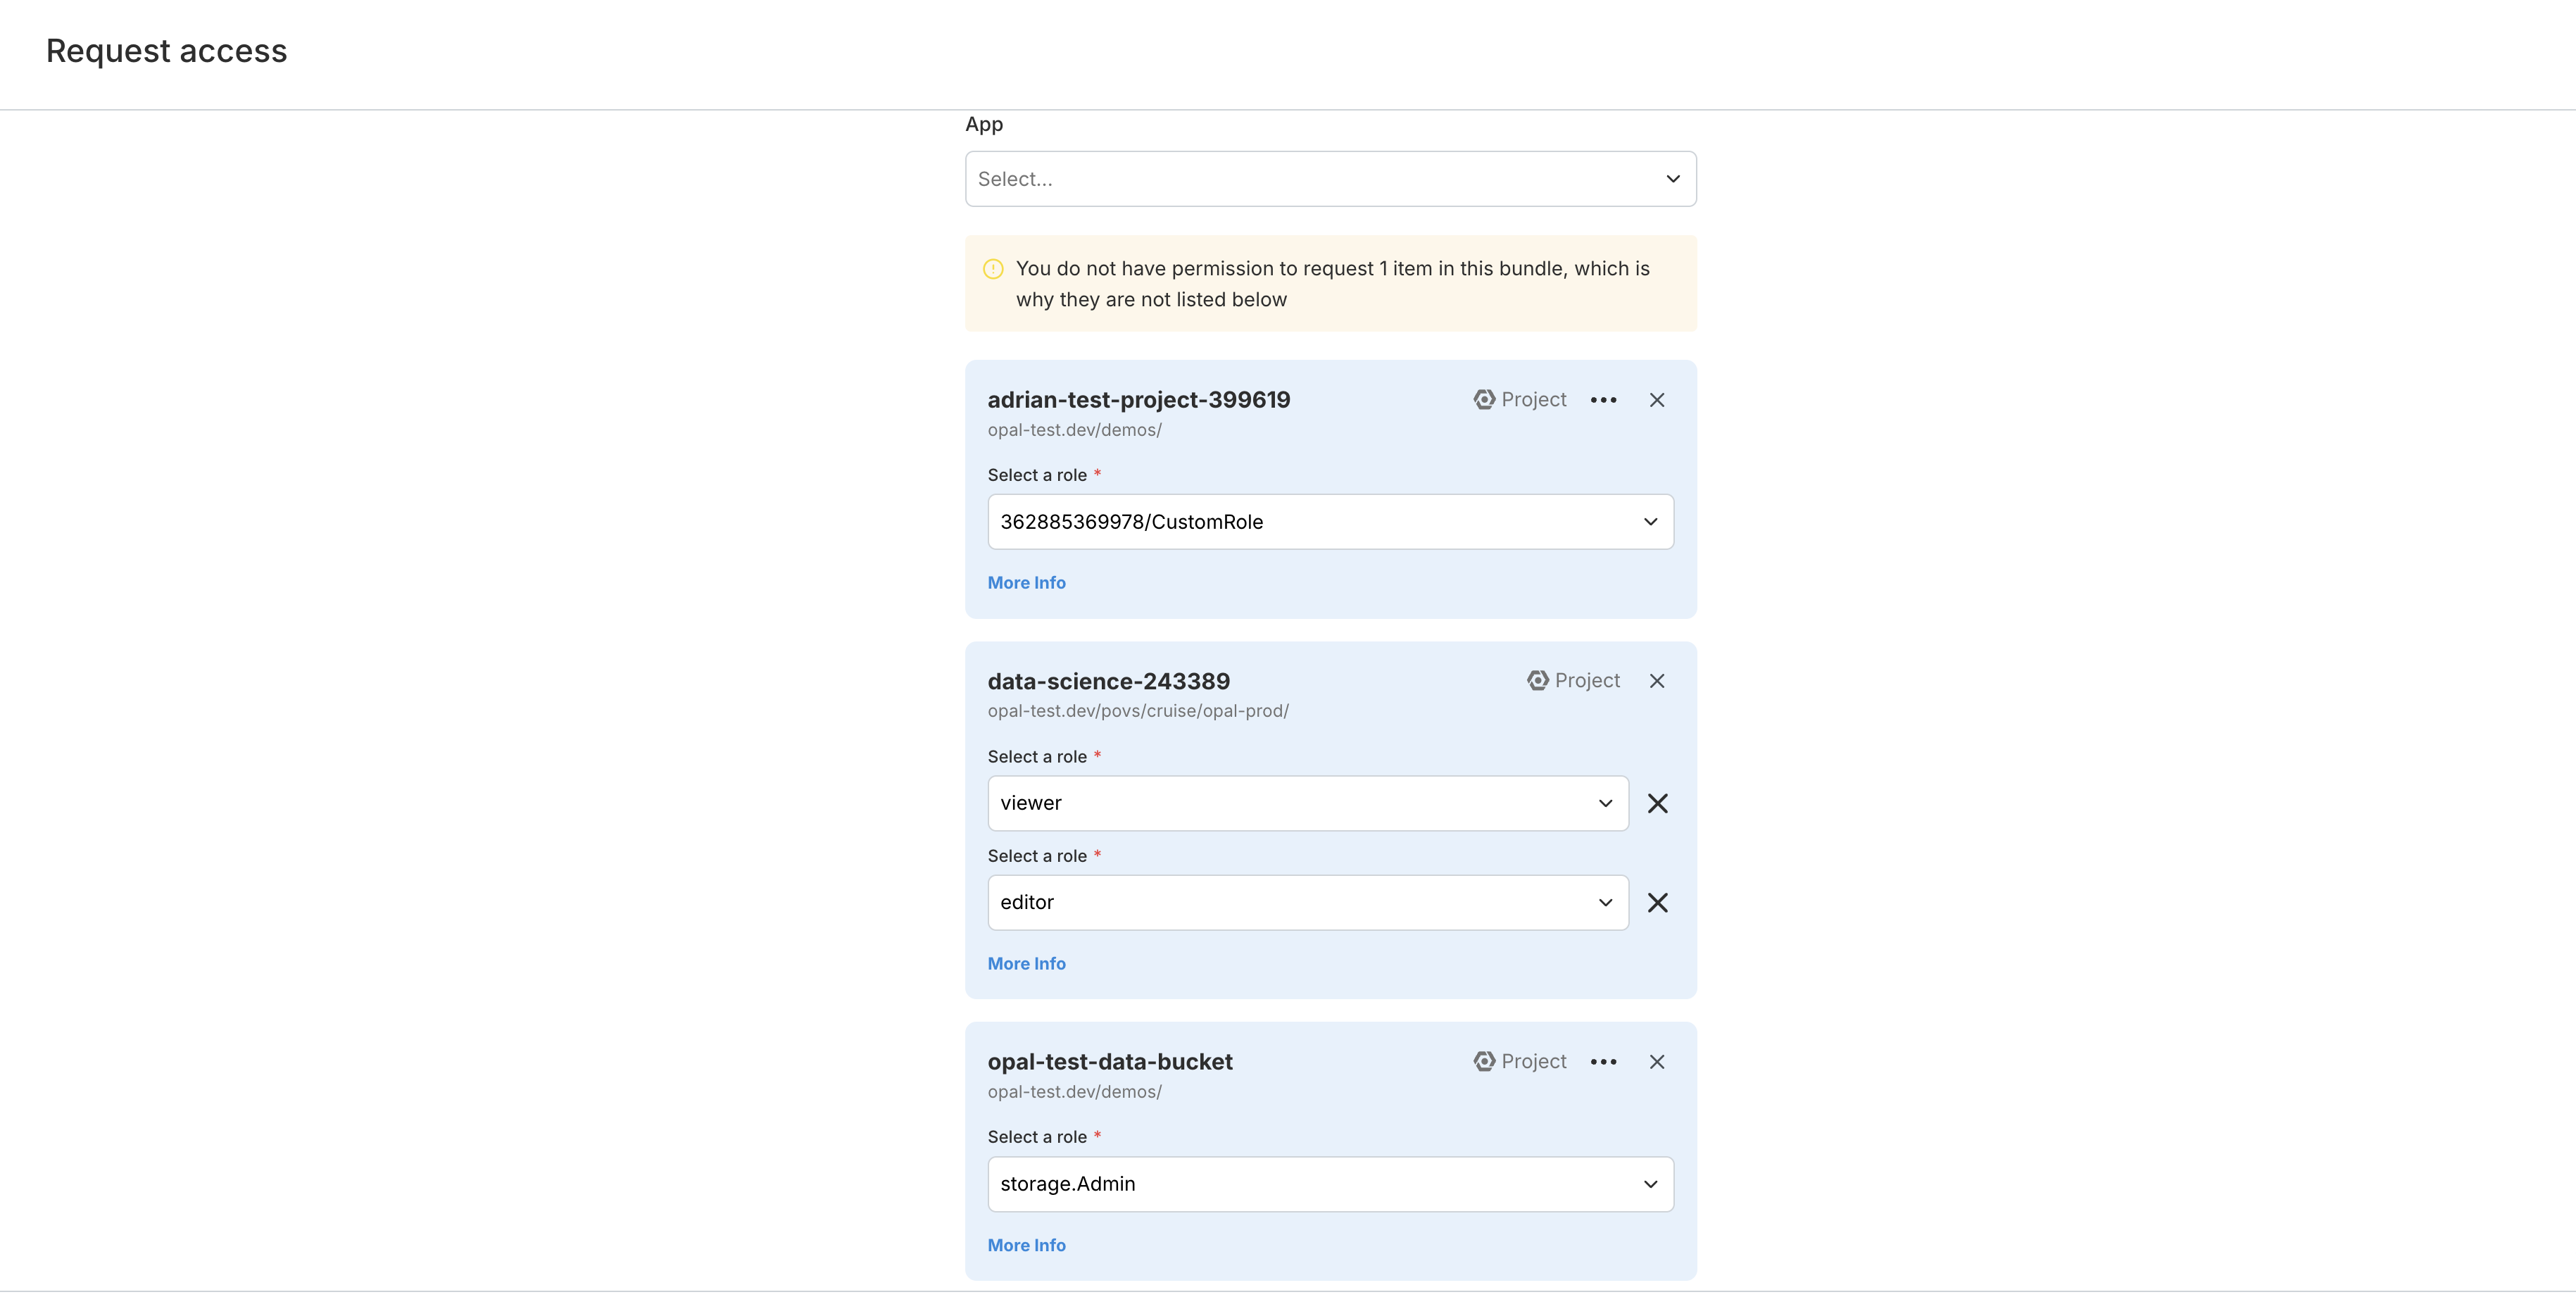Expand the storage.Admin role dropdown
The width and height of the screenshot is (2576, 1297).
1330,1184
